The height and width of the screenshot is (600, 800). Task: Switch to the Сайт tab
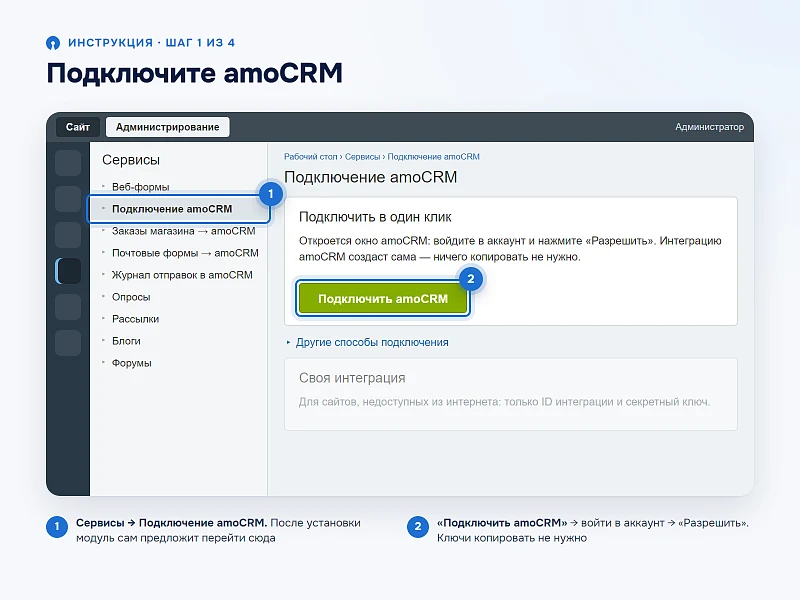point(78,127)
